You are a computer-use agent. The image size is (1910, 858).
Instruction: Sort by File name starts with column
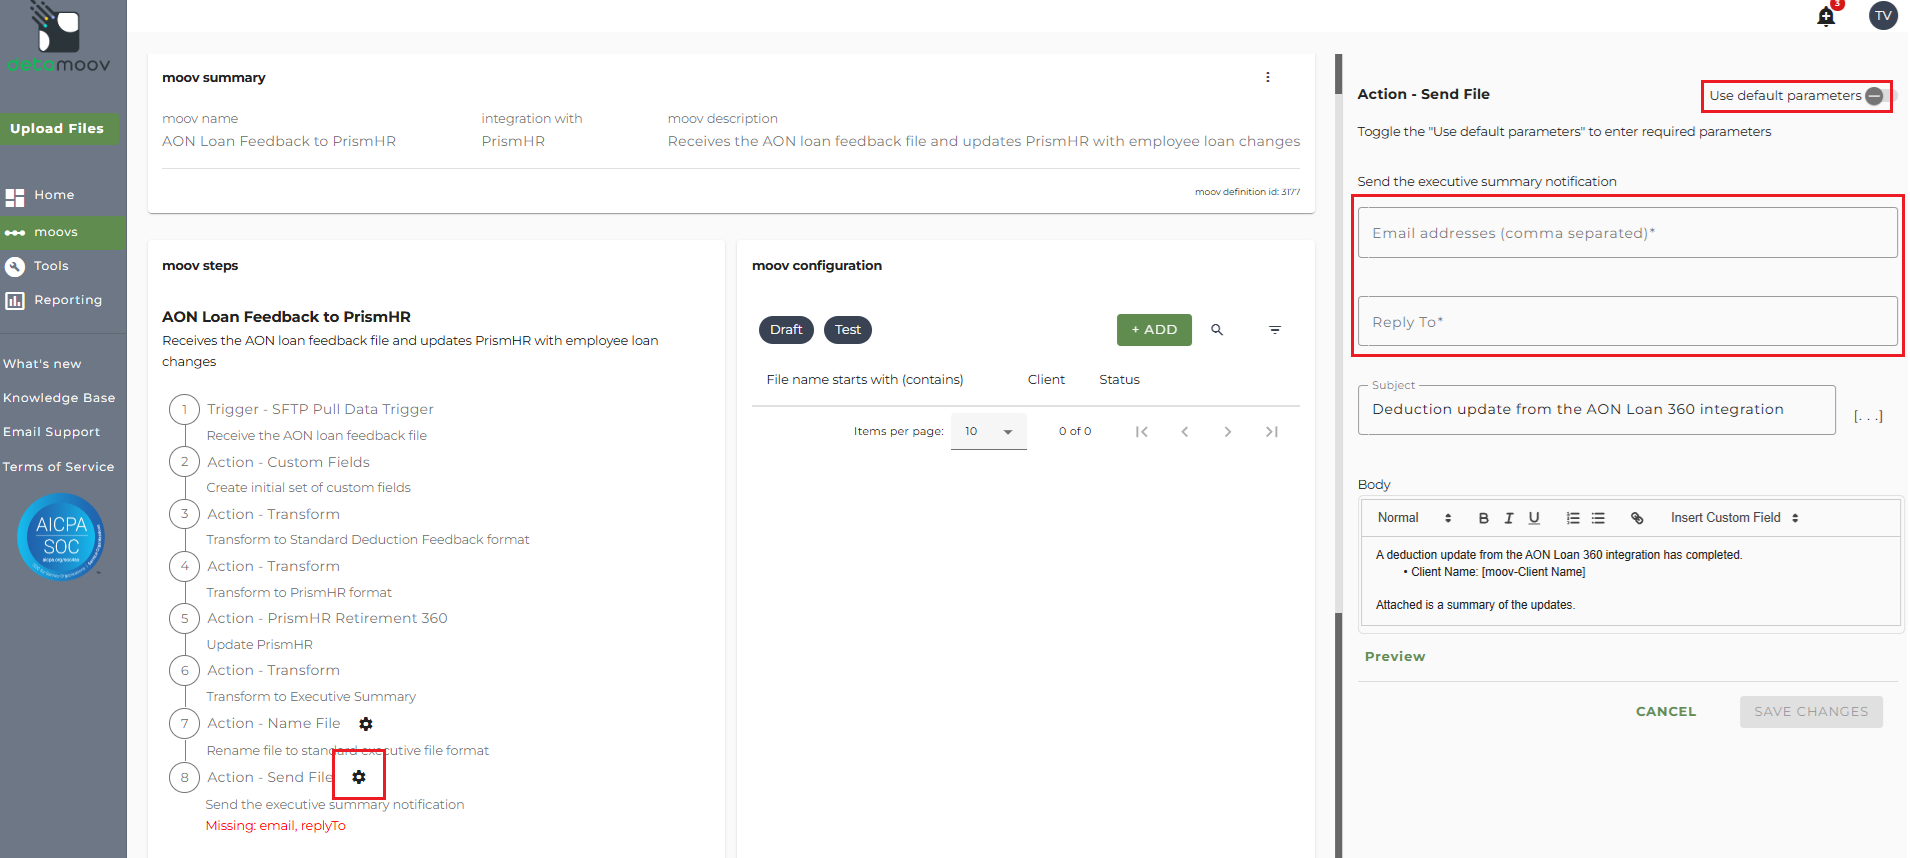click(865, 380)
